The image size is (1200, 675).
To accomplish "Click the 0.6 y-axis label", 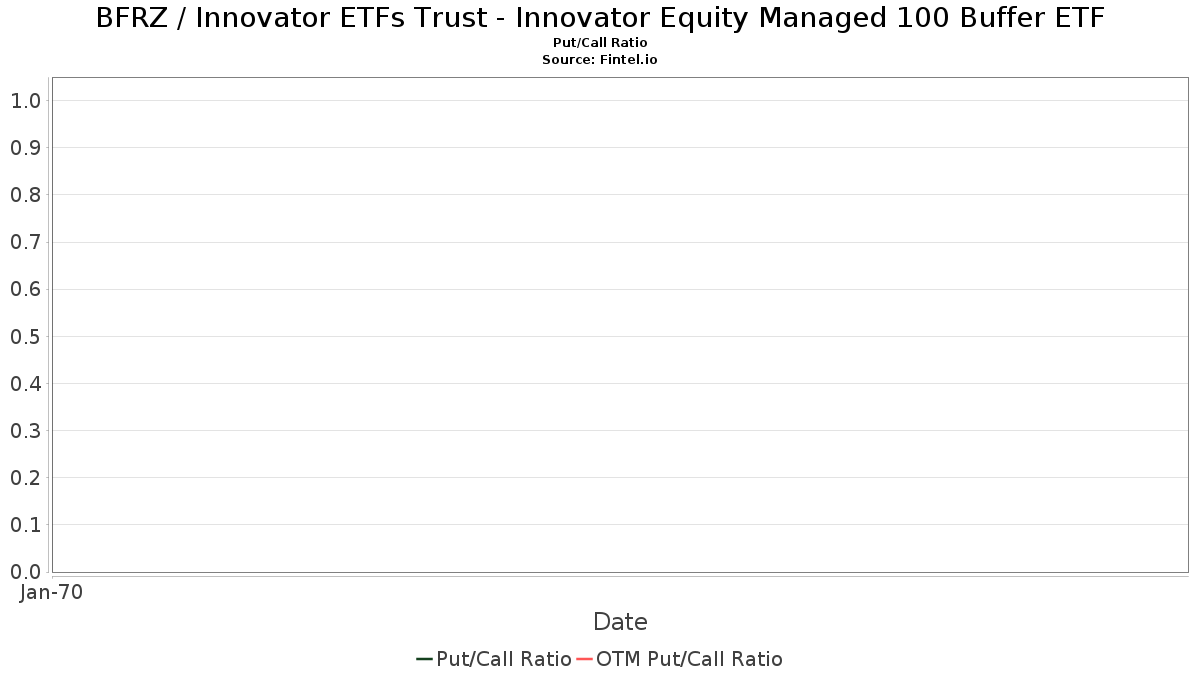I will (25, 290).
